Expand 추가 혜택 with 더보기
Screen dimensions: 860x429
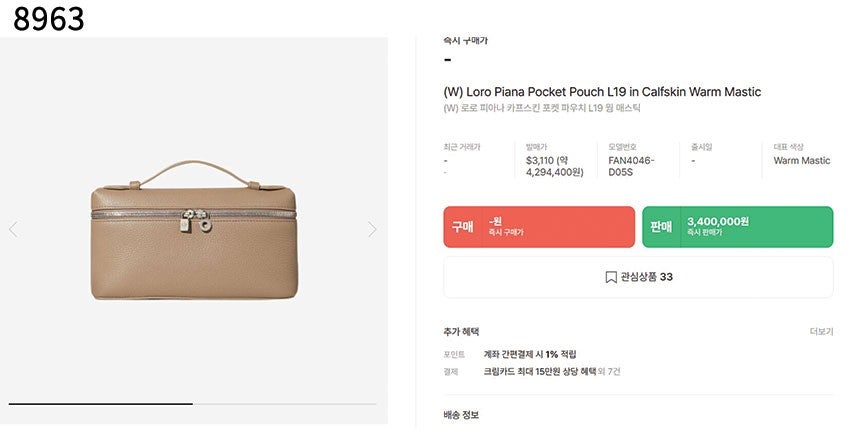[821, 331]
